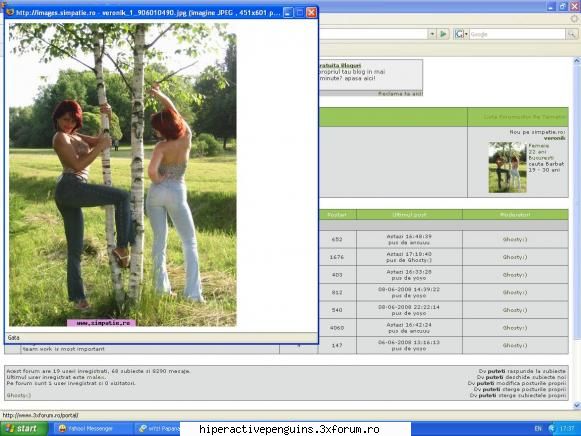Click the Moderatori column header
581x436 pixels.
pos(515,214)
